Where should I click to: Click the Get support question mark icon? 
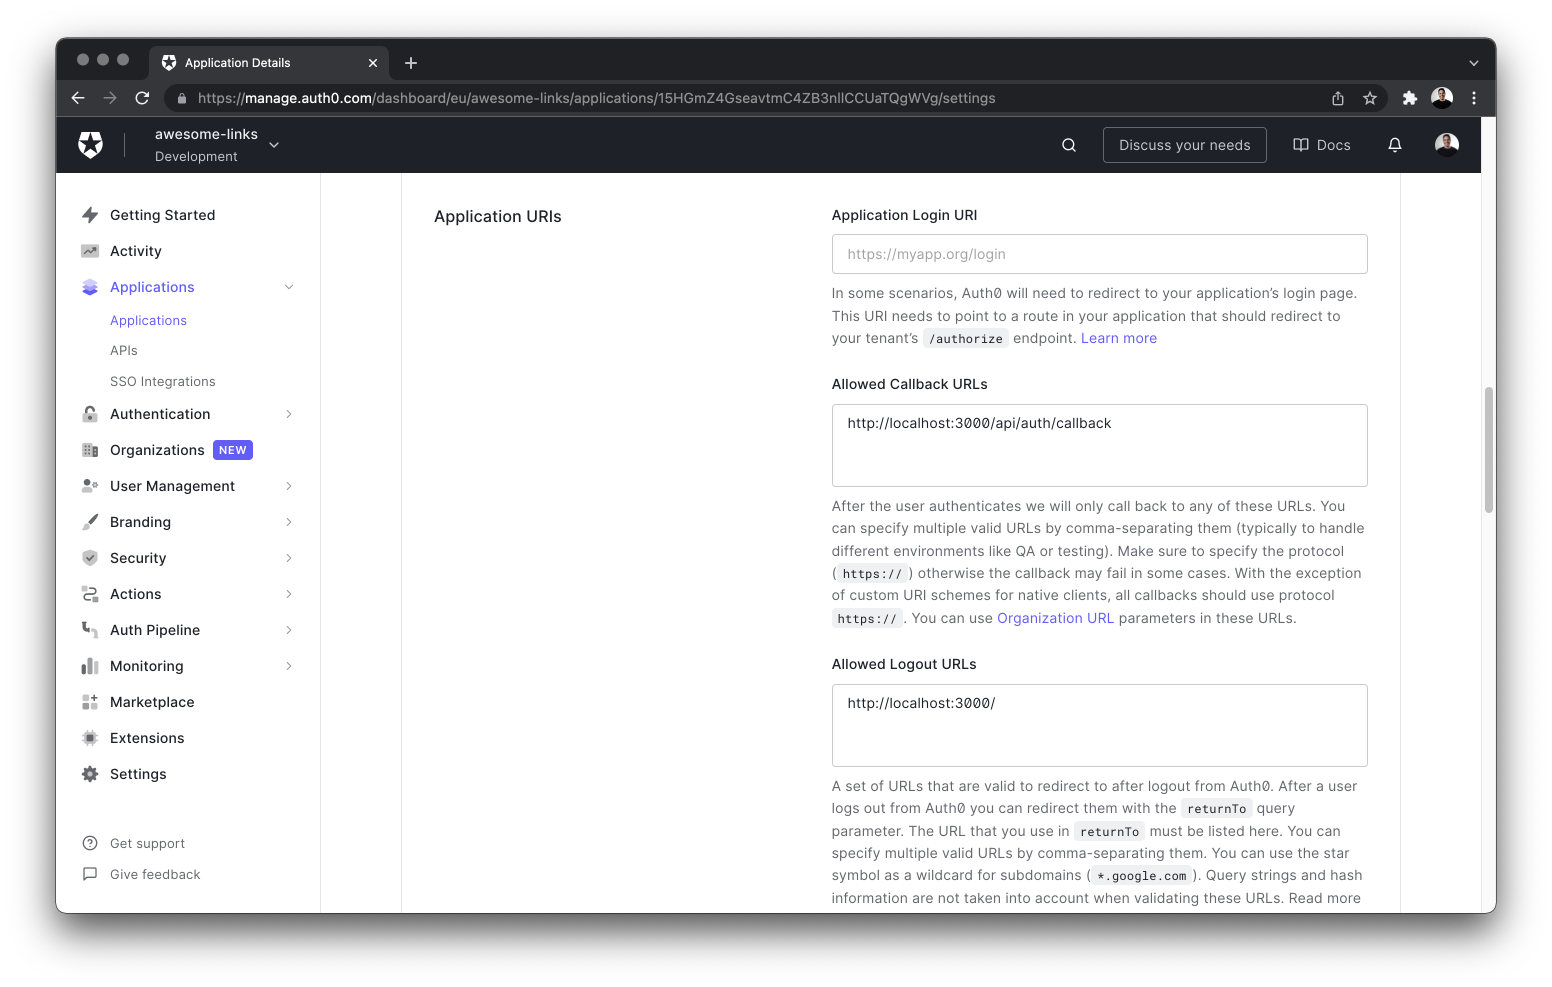(x=90, y=842)
